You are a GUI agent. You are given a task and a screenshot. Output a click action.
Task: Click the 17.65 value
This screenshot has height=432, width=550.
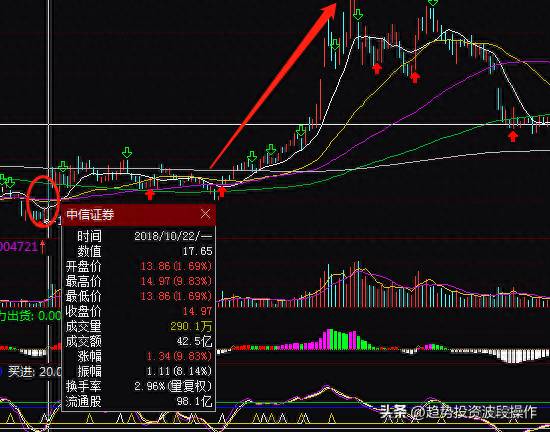tap(197, 251)
